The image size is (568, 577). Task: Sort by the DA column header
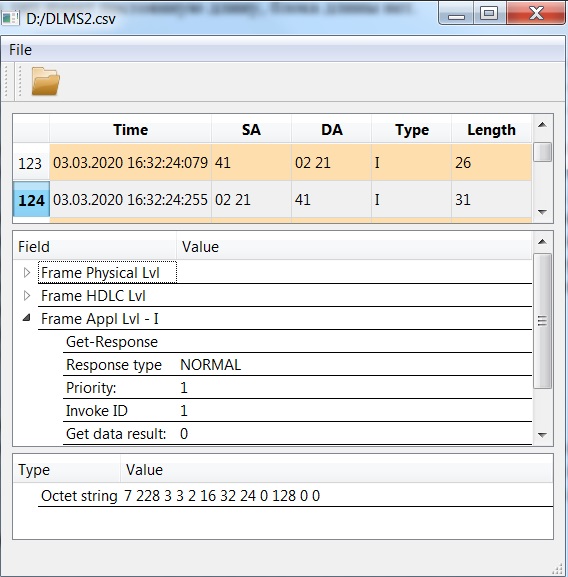coord(331,130)
